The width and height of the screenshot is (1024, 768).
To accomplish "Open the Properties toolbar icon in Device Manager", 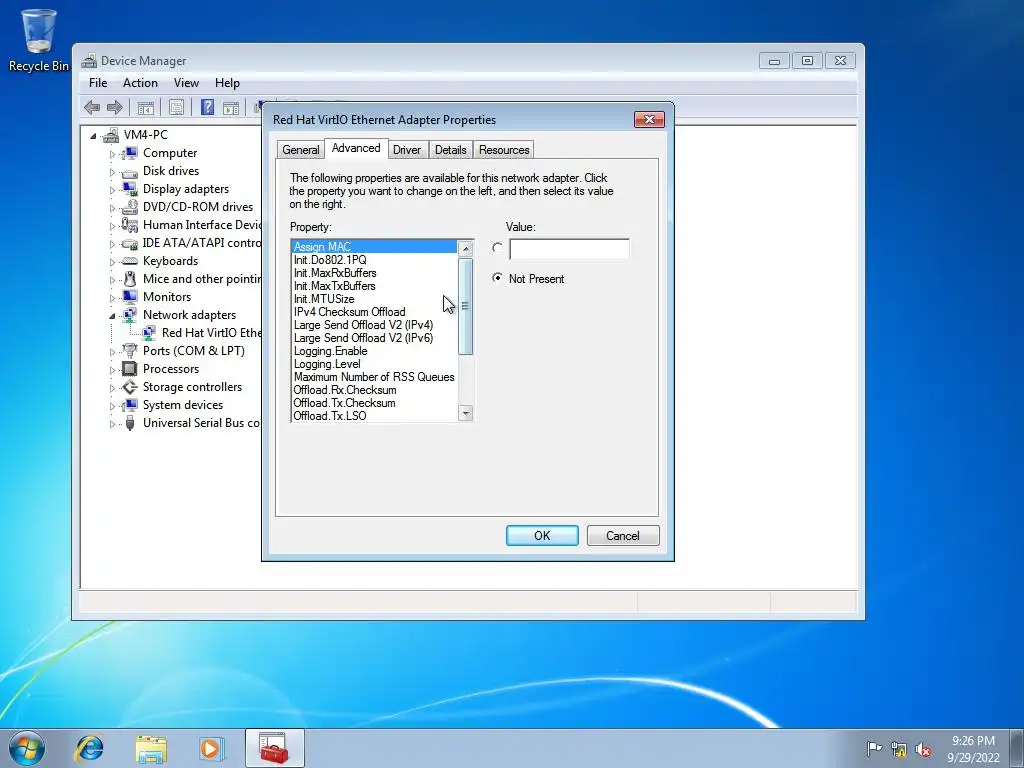I will [176, 107].
